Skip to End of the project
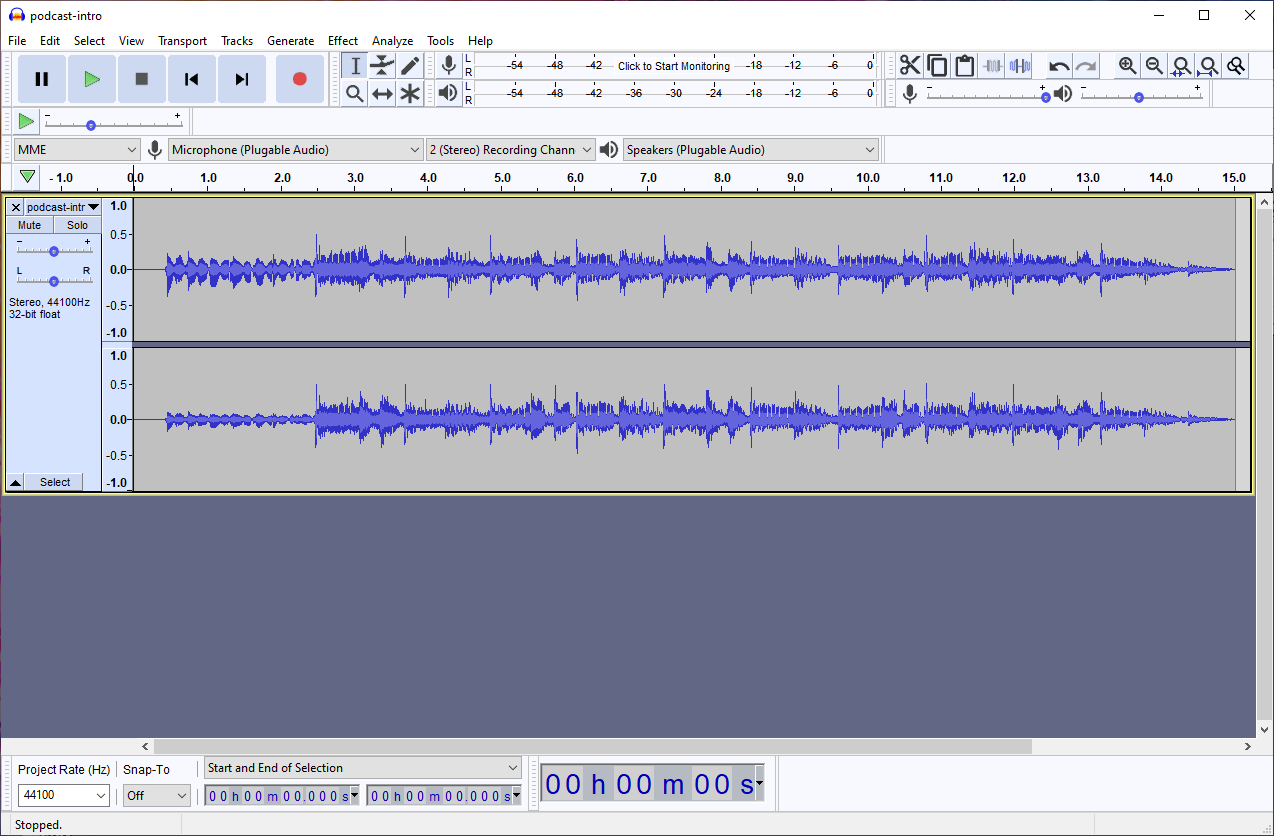This screenshot has height=836, width=1274. 242,79
